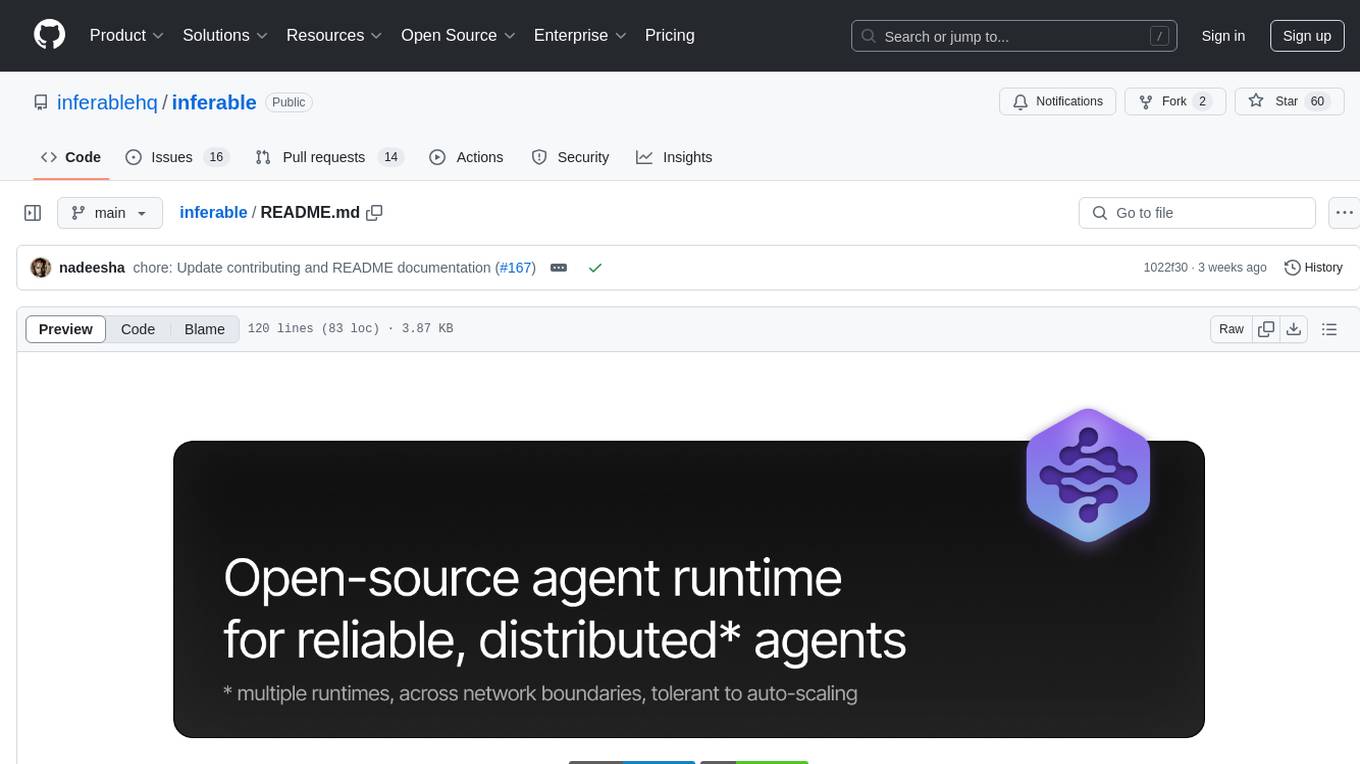
Task: Switch to the Actions tab
Action: 466,157
